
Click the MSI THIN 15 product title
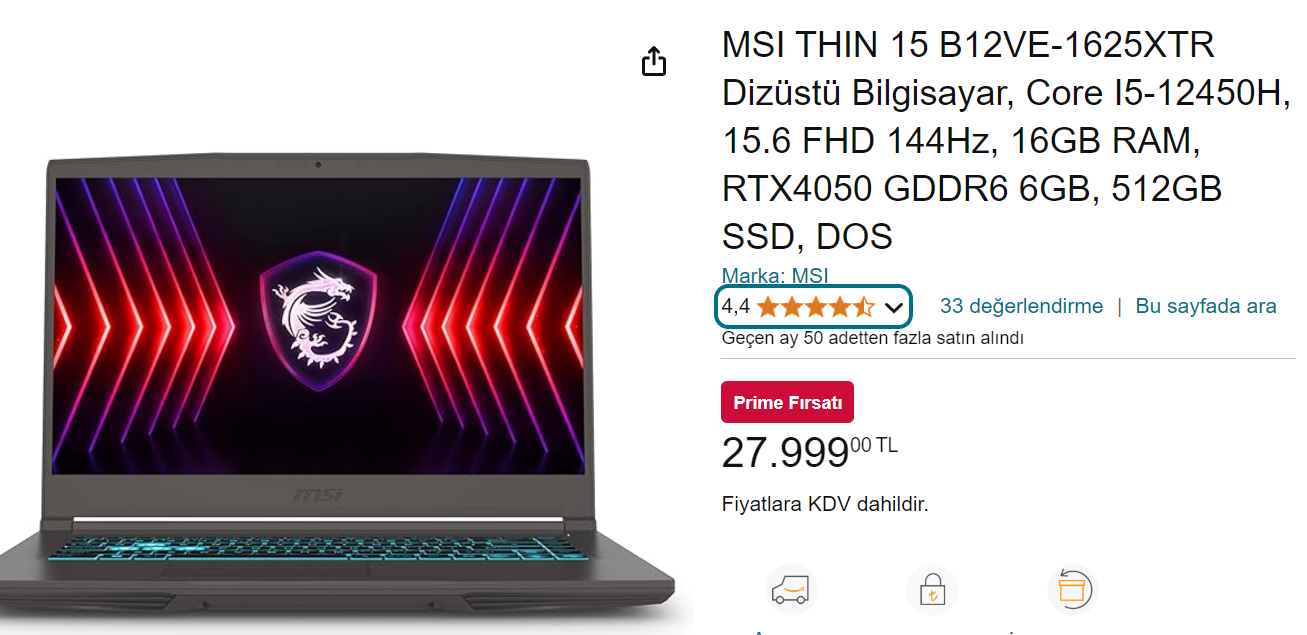[1007, 141]
